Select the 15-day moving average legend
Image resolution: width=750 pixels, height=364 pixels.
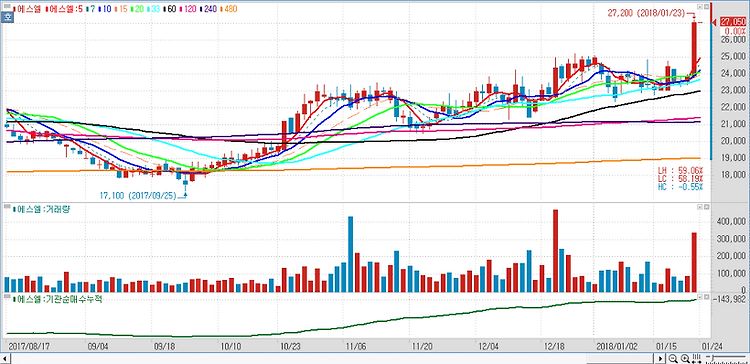122,9
